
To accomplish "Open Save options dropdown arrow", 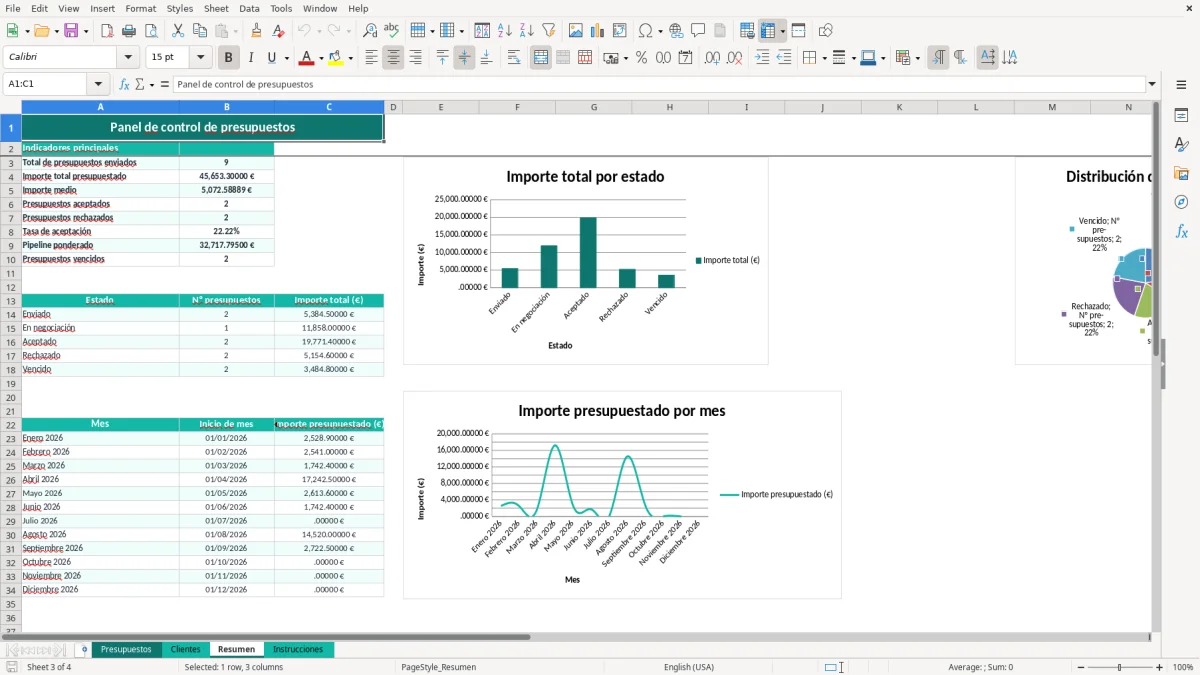I will click(85, 31).
